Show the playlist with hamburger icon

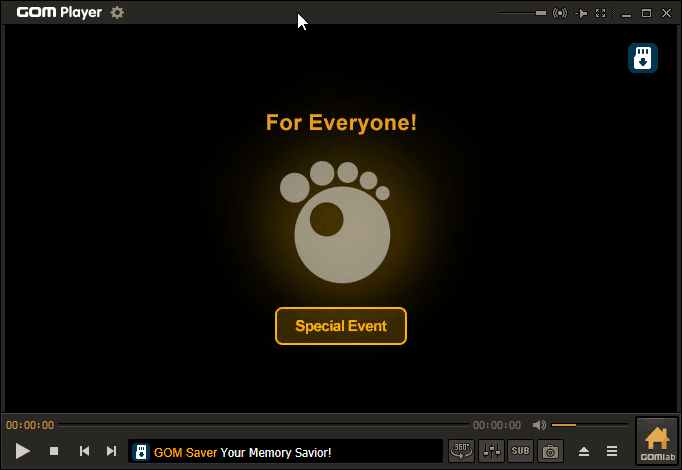[x=612, y=451]
